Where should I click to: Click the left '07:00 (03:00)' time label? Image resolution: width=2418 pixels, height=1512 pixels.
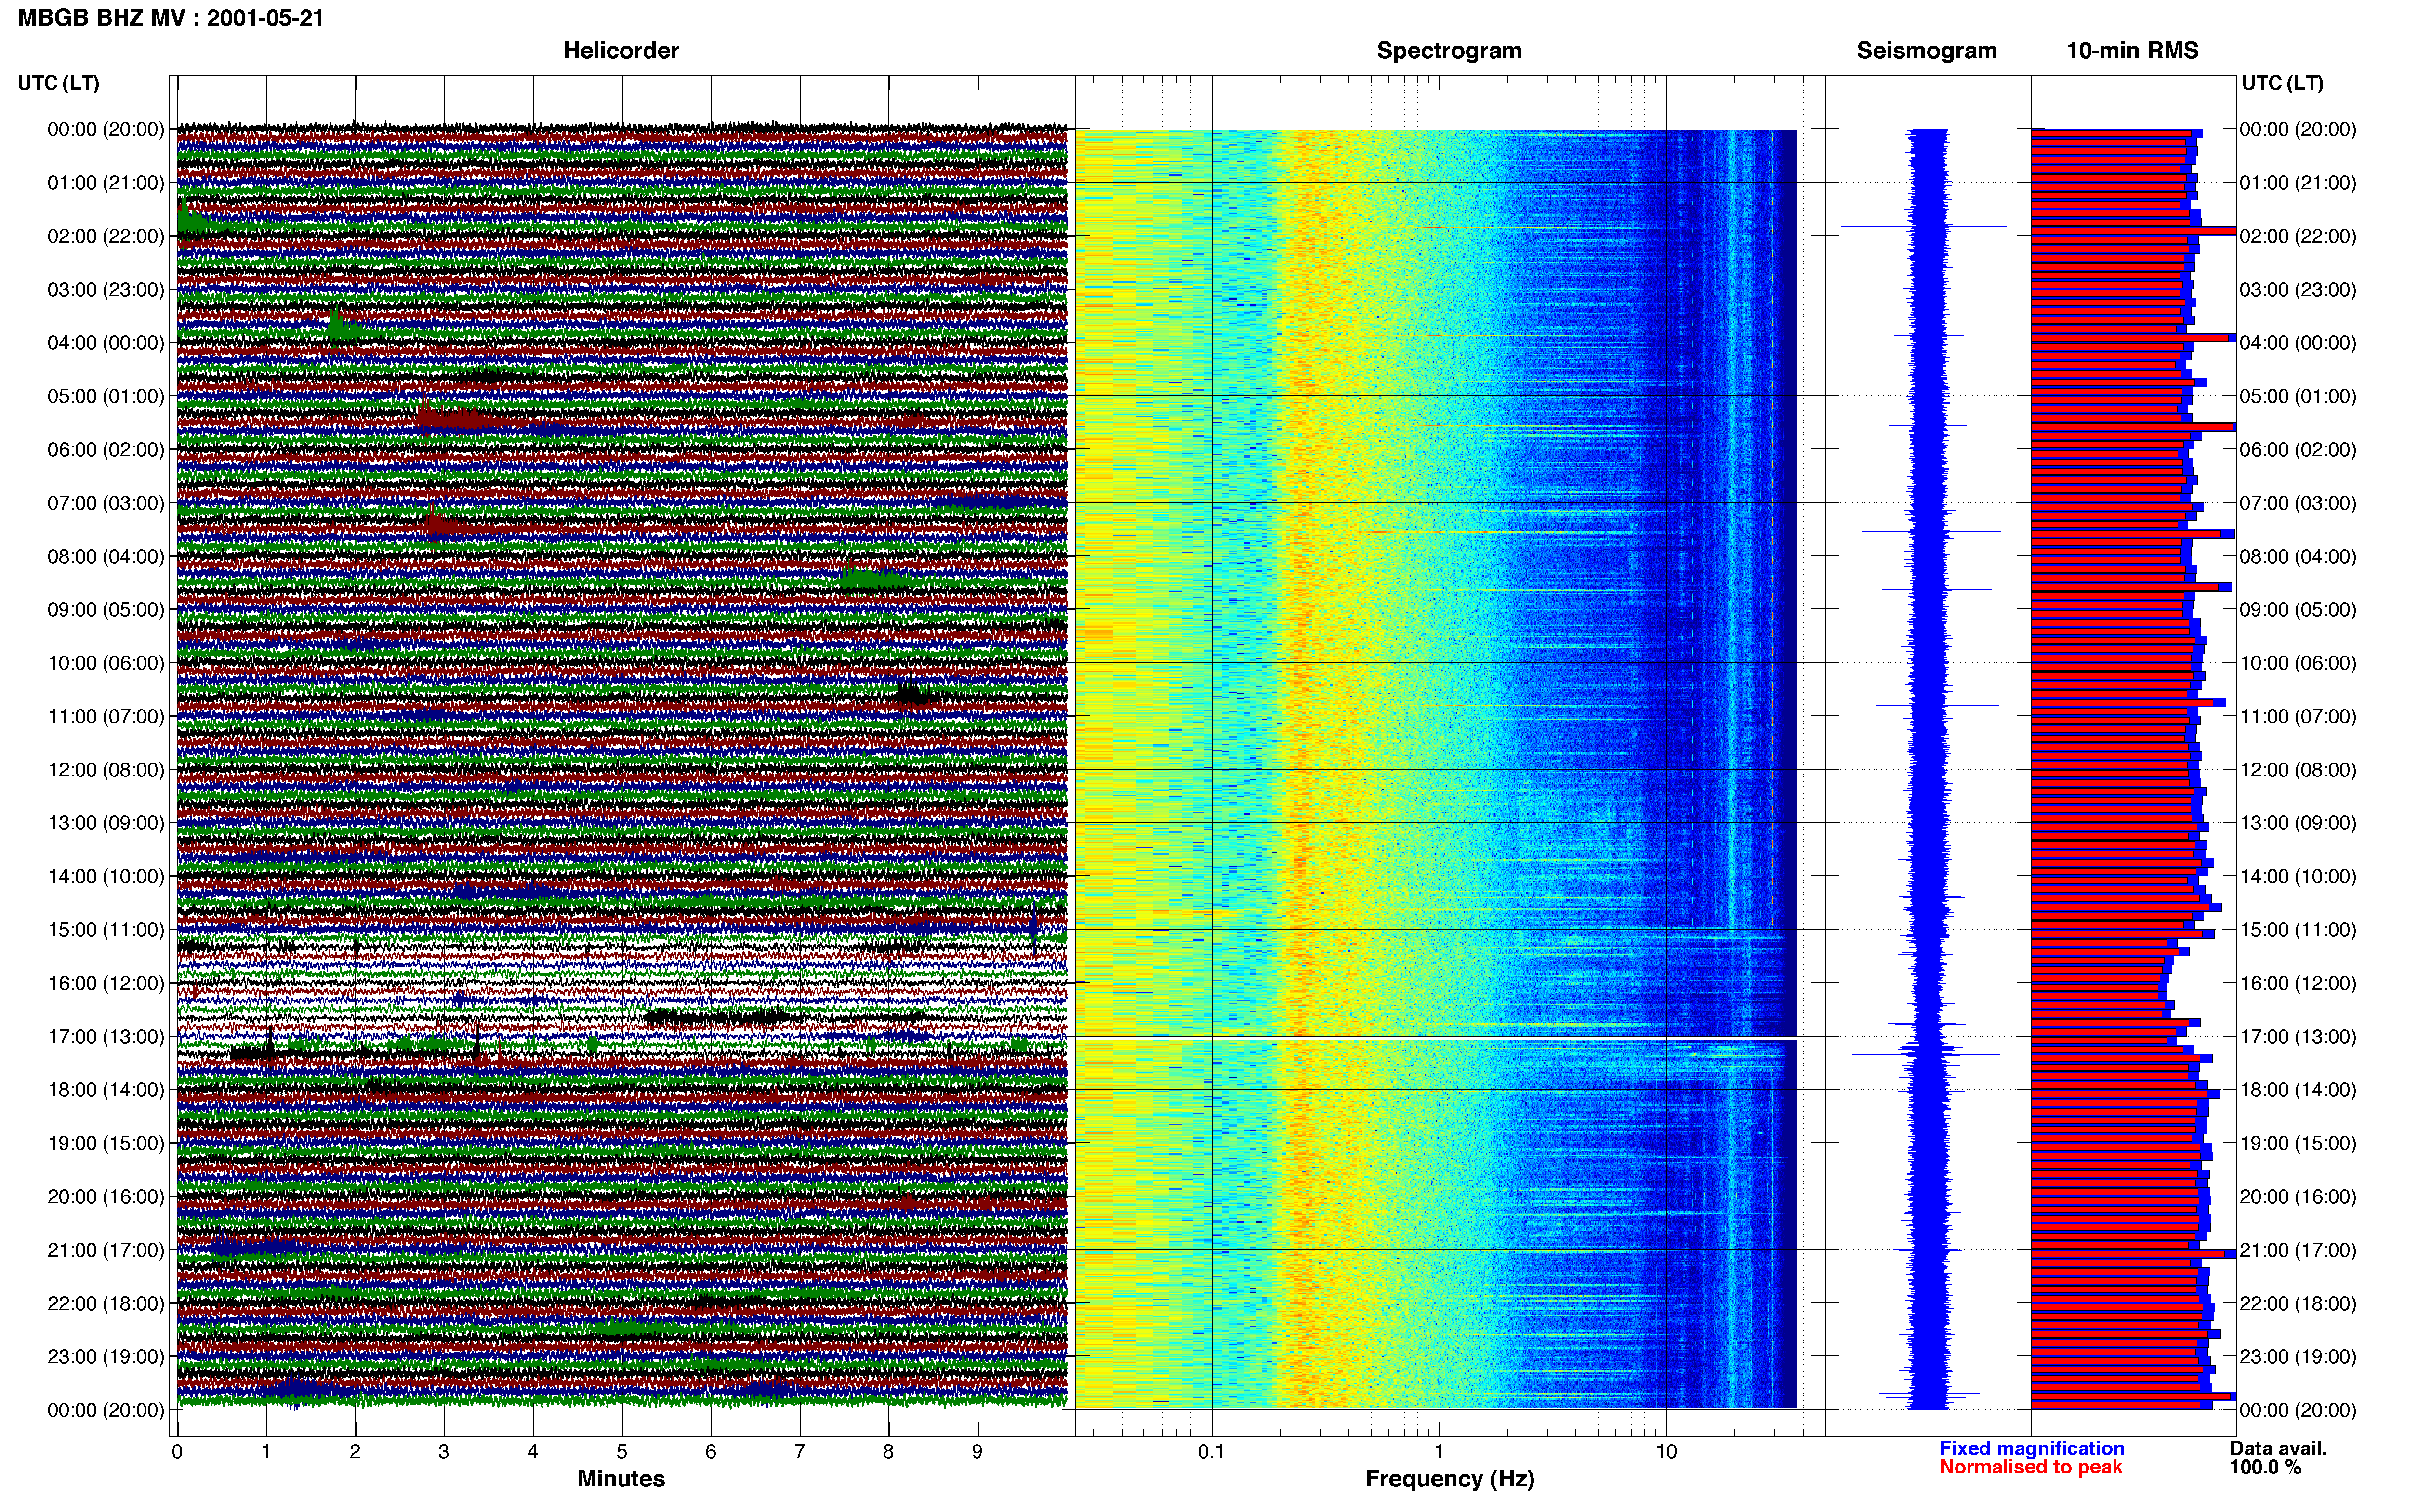[x=106, y=503]
